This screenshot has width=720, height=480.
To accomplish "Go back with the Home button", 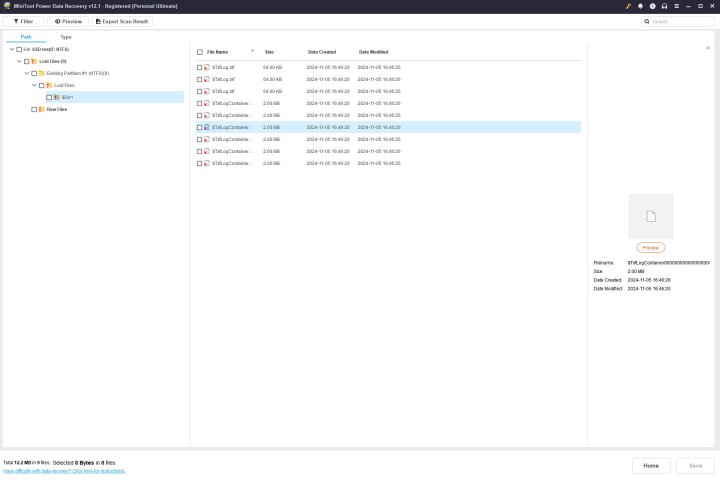I will pyautogui.click(x=651, y=466).
